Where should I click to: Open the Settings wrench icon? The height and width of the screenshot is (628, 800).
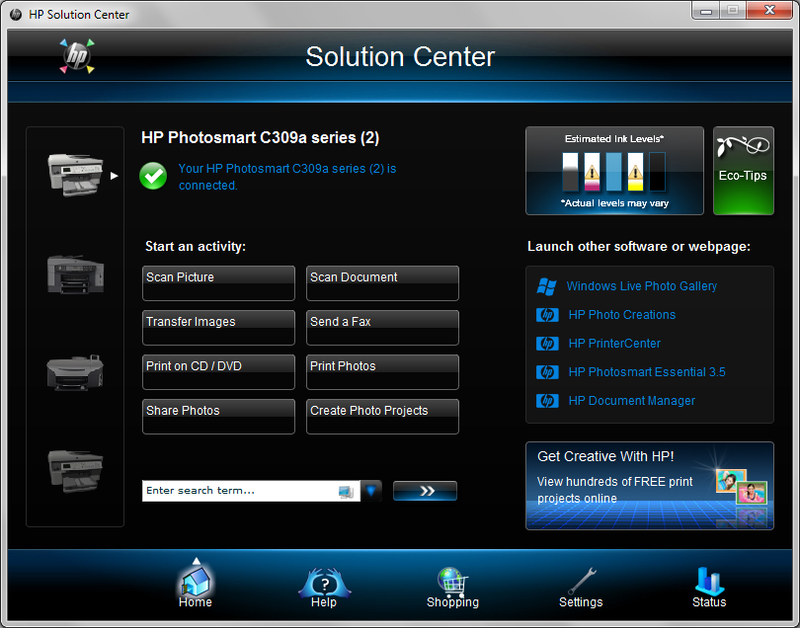[x=582, y=581]
